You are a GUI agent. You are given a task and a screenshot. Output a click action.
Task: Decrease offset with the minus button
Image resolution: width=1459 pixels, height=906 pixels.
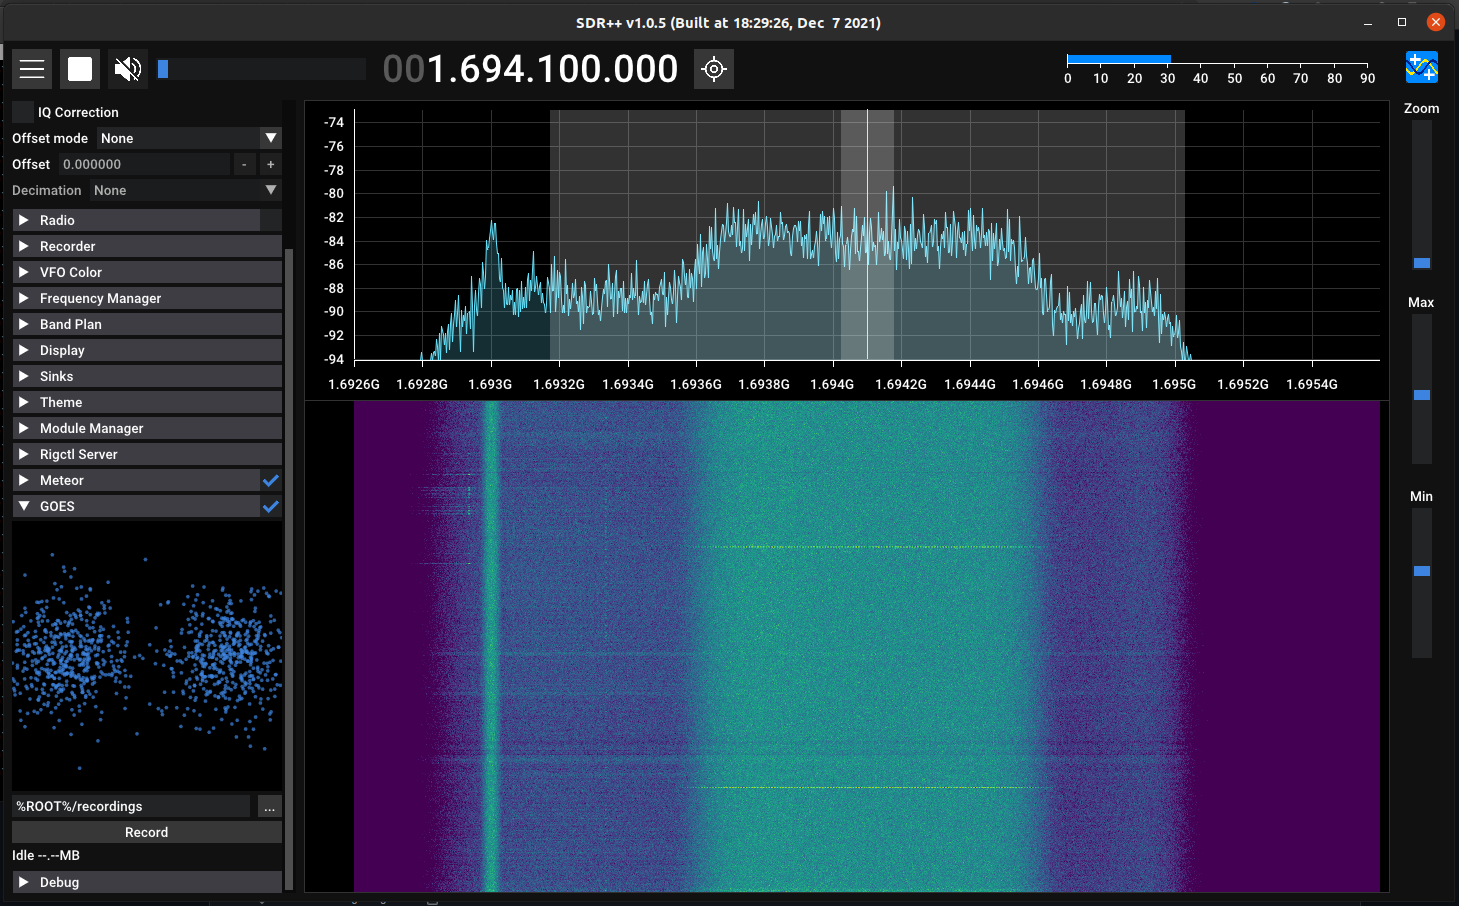(x=244, y=164)
